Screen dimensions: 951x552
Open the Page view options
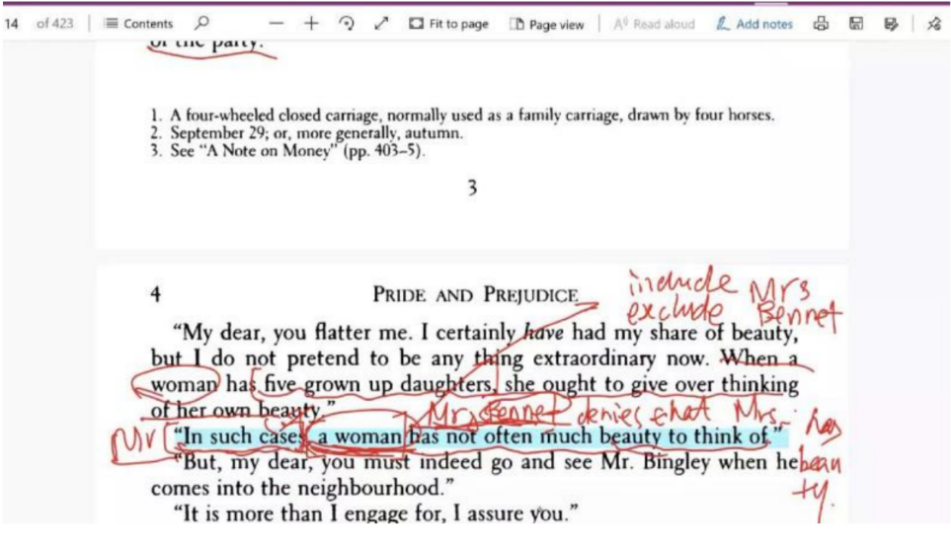pos(547,24)
